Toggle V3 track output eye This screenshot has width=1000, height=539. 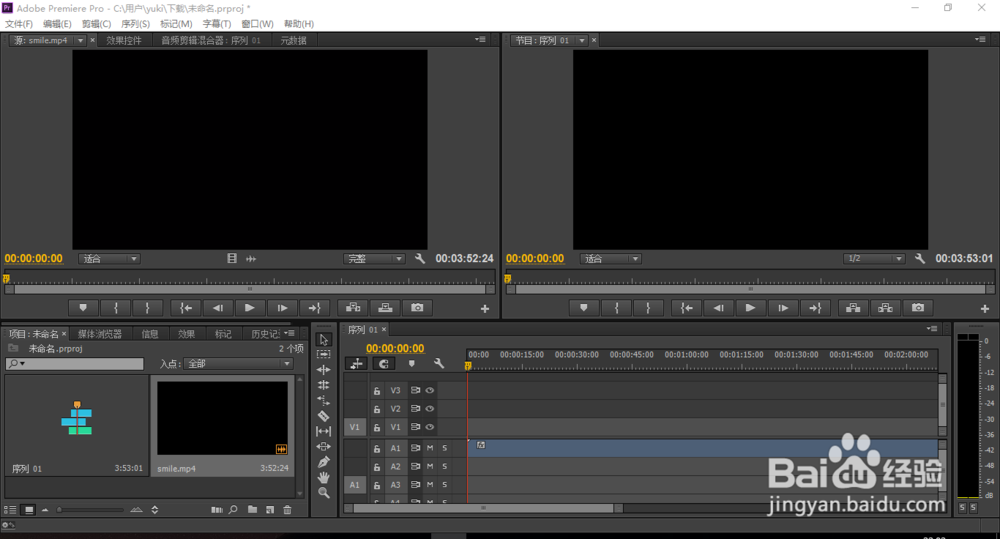tap(430, 390)
